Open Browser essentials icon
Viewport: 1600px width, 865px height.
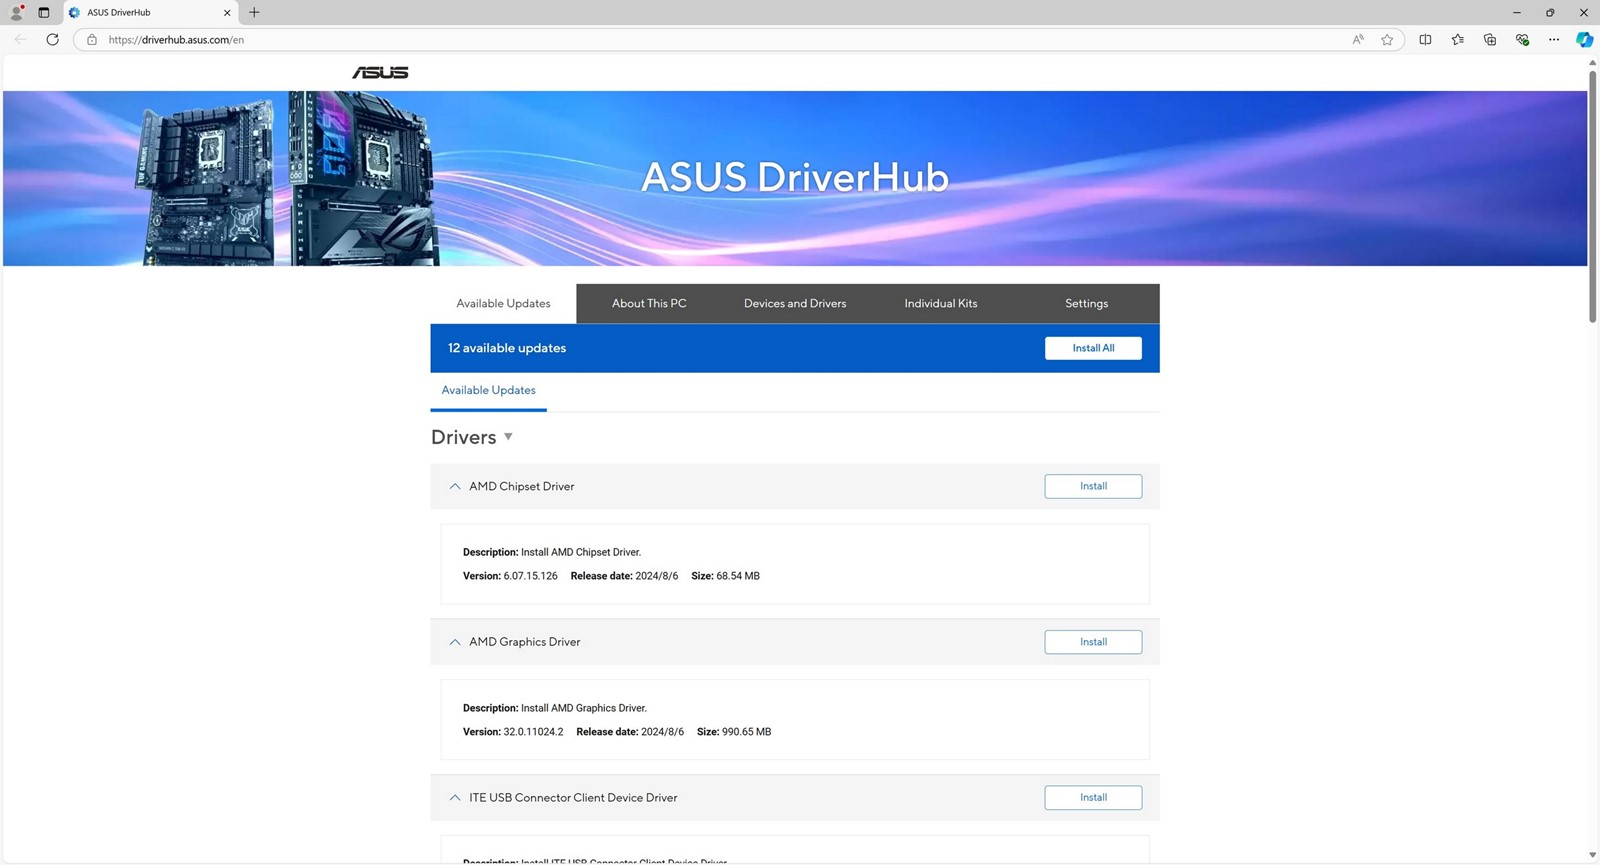[x=1522, y=40]
